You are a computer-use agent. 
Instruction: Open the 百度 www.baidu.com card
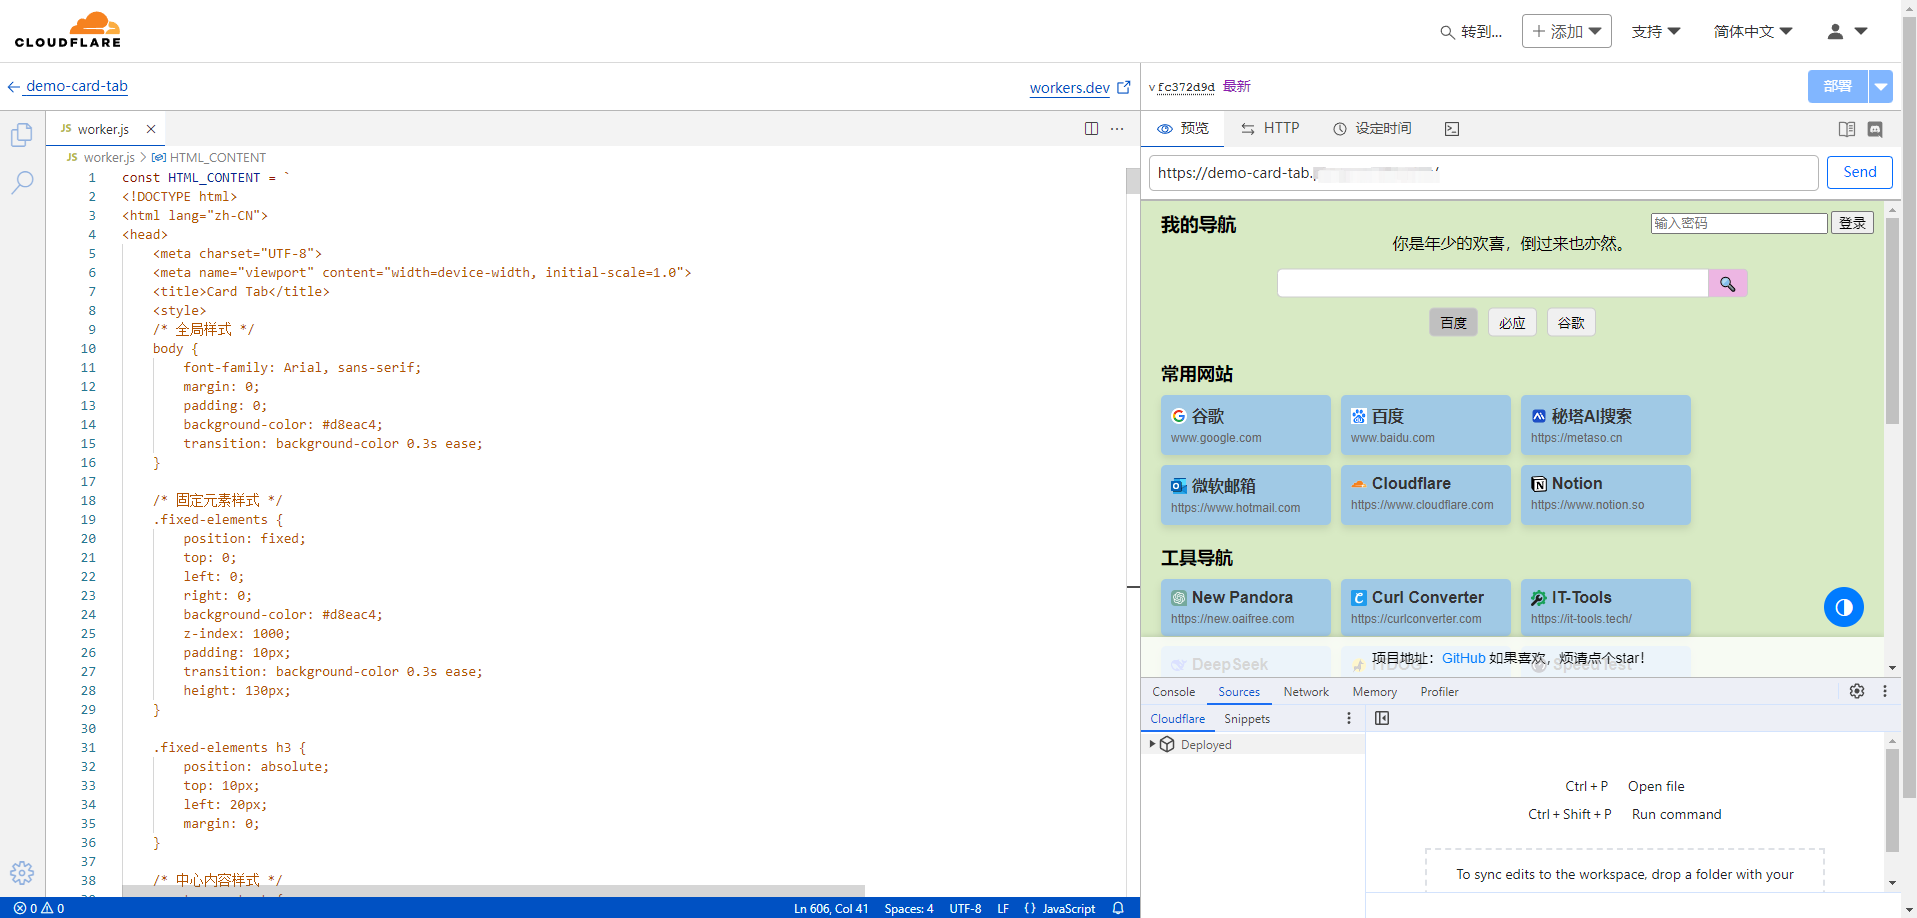click(x=1426, y=425)
